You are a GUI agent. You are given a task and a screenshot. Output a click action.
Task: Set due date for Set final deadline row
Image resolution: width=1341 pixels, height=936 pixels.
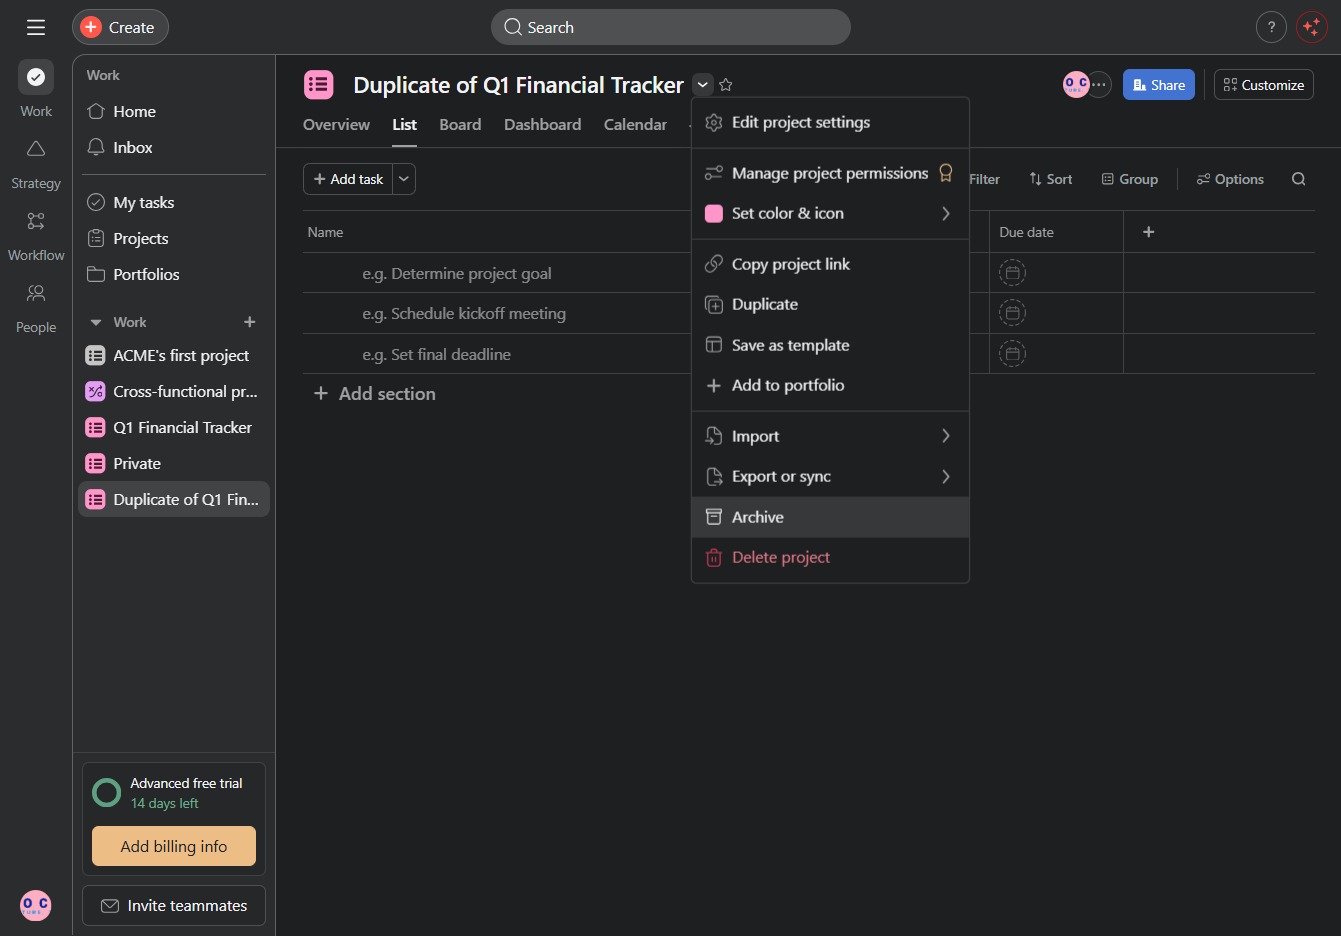point(1012,353)
